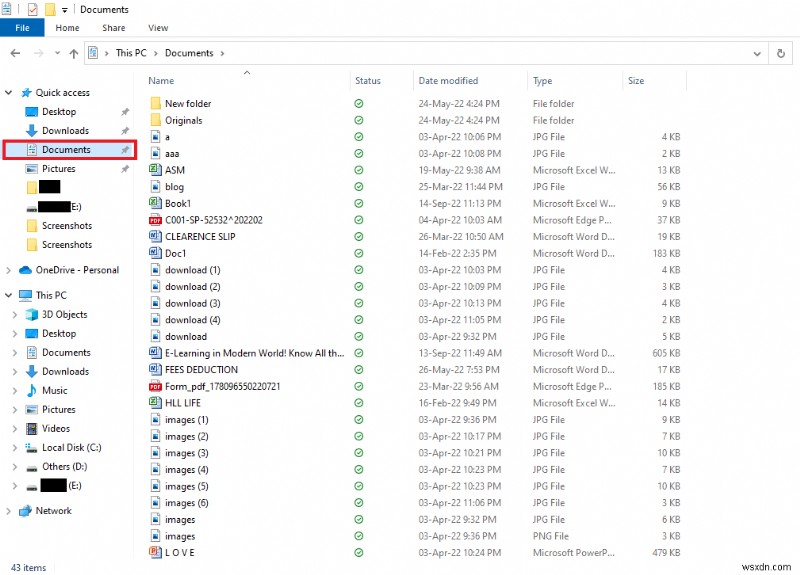Sort by the Name column header

(x=161, y=81)
